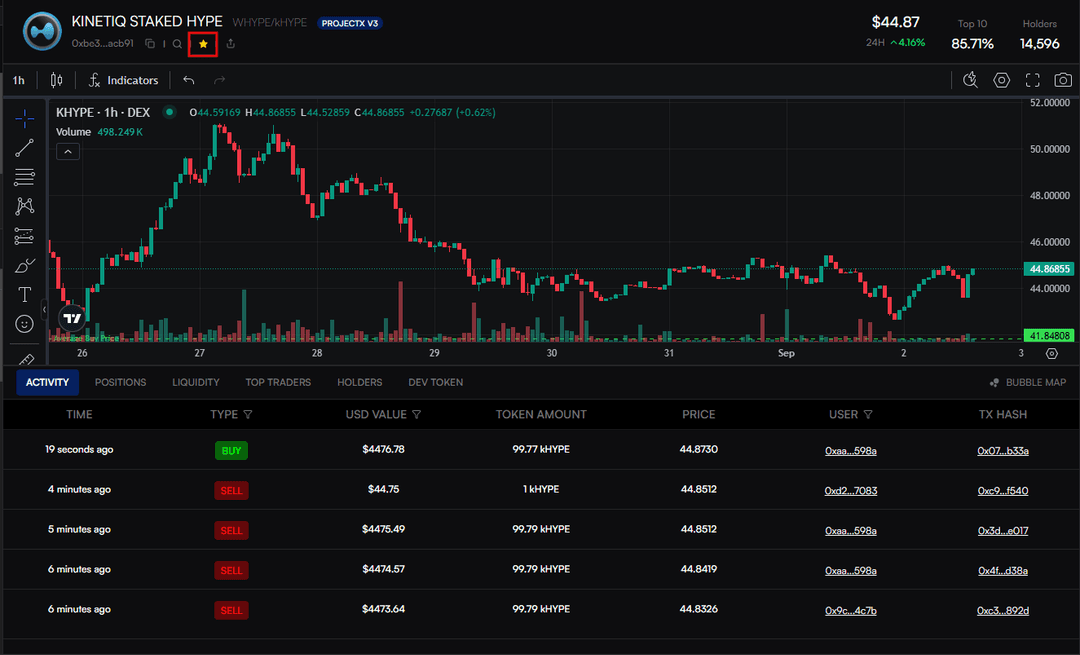Select the Brush drawing tool
The width and height of the screenshot is (1080, 655).
pos(24,265)
